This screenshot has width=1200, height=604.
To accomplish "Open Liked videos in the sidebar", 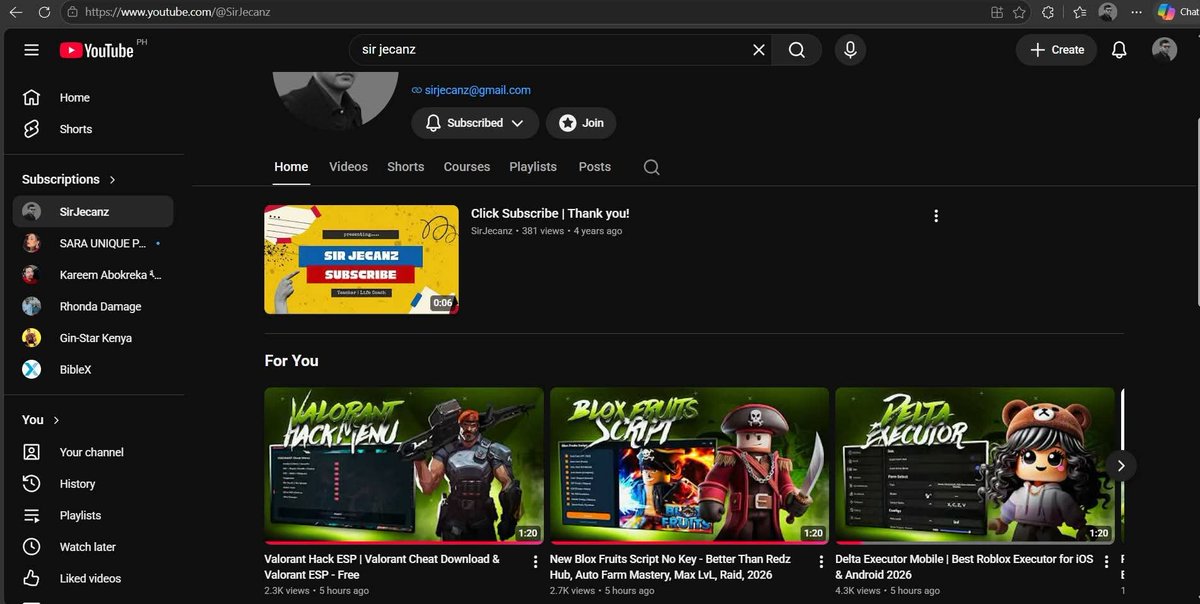I will (x=93, y=578).
